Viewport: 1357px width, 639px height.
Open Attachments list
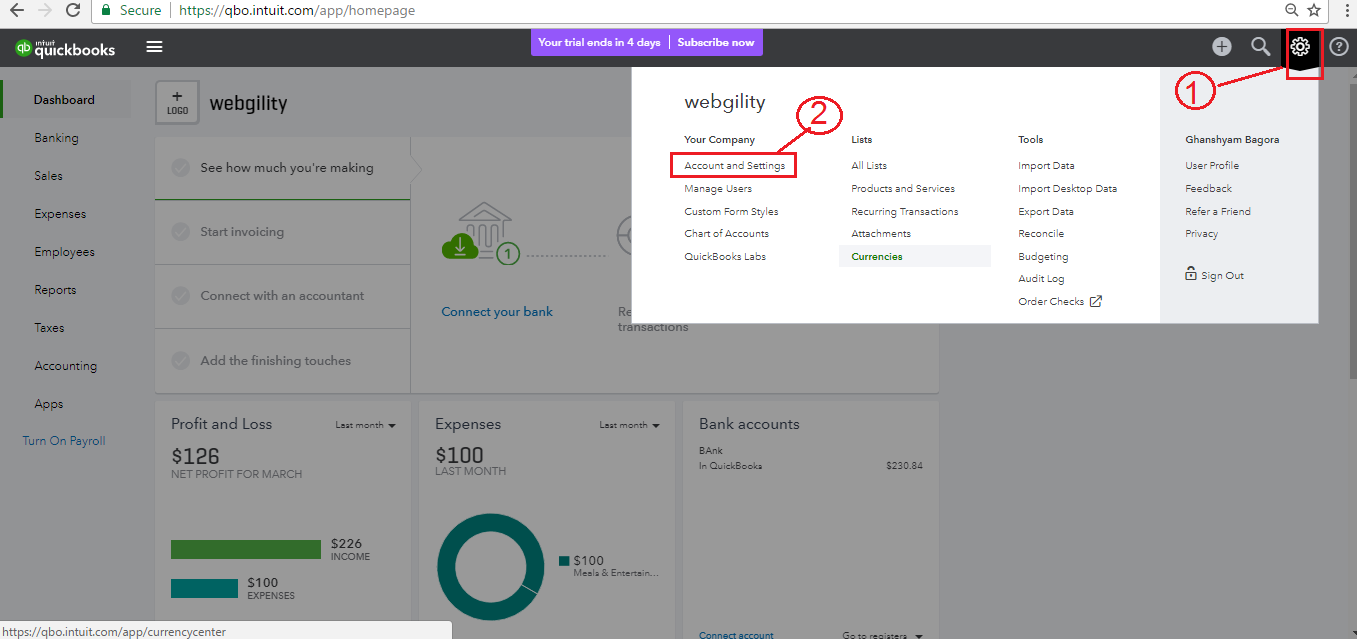tap(881, 234)
